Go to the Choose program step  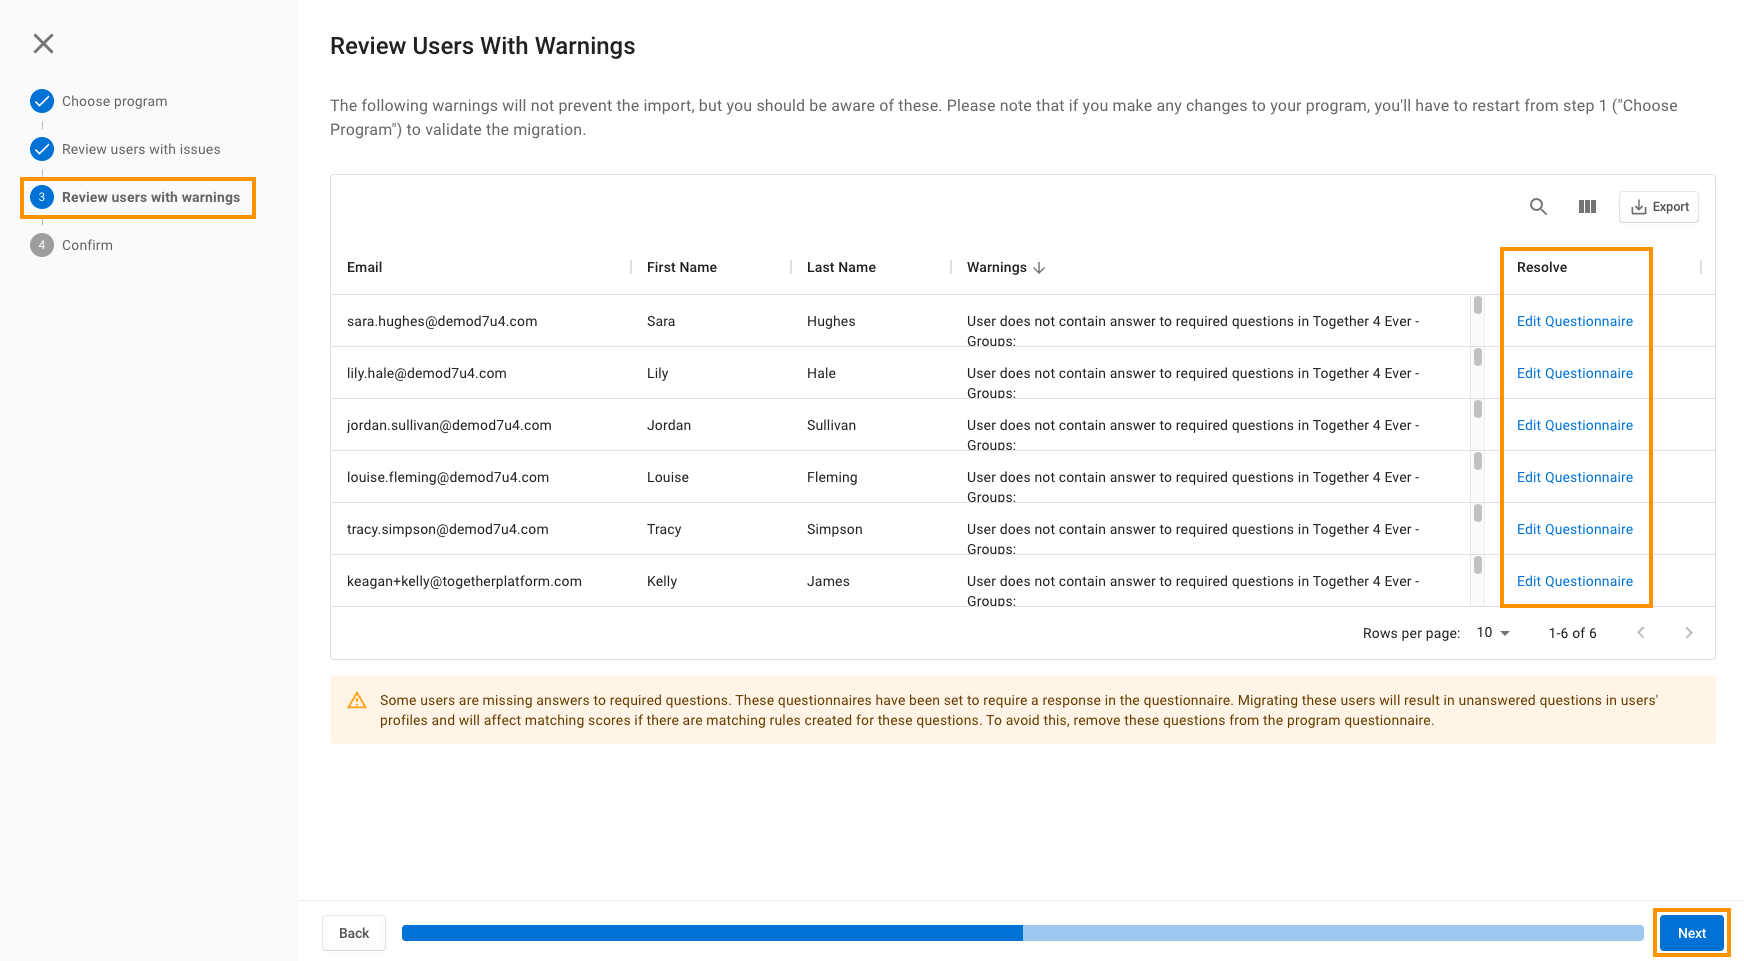tap(114, 101)
